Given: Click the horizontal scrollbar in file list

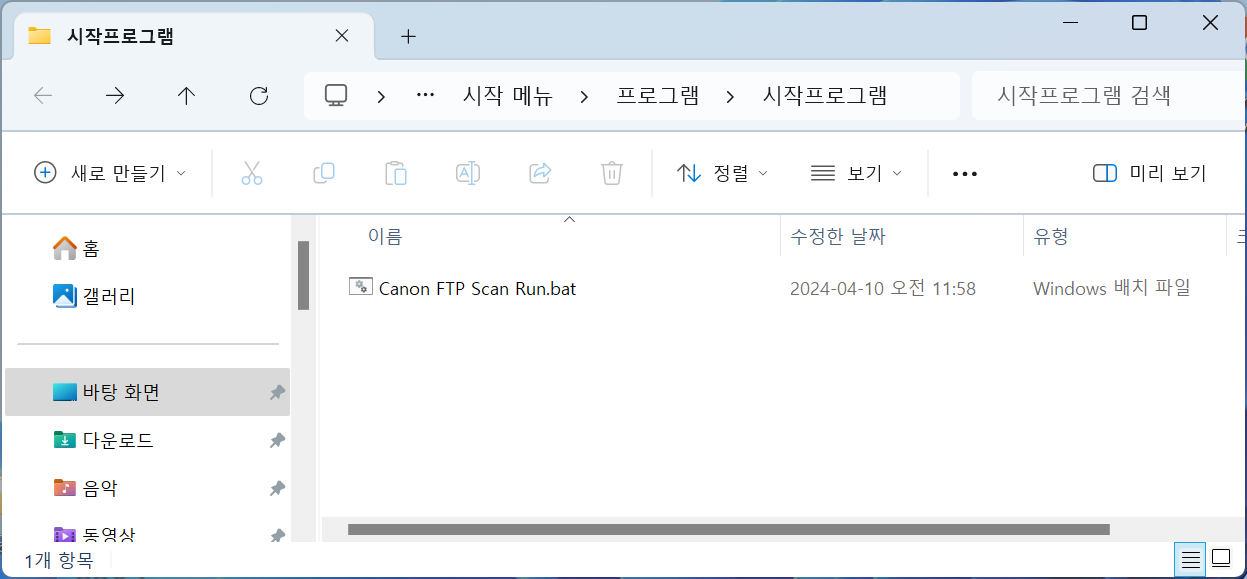Looking at the screenshot, I should pos(728,529).
